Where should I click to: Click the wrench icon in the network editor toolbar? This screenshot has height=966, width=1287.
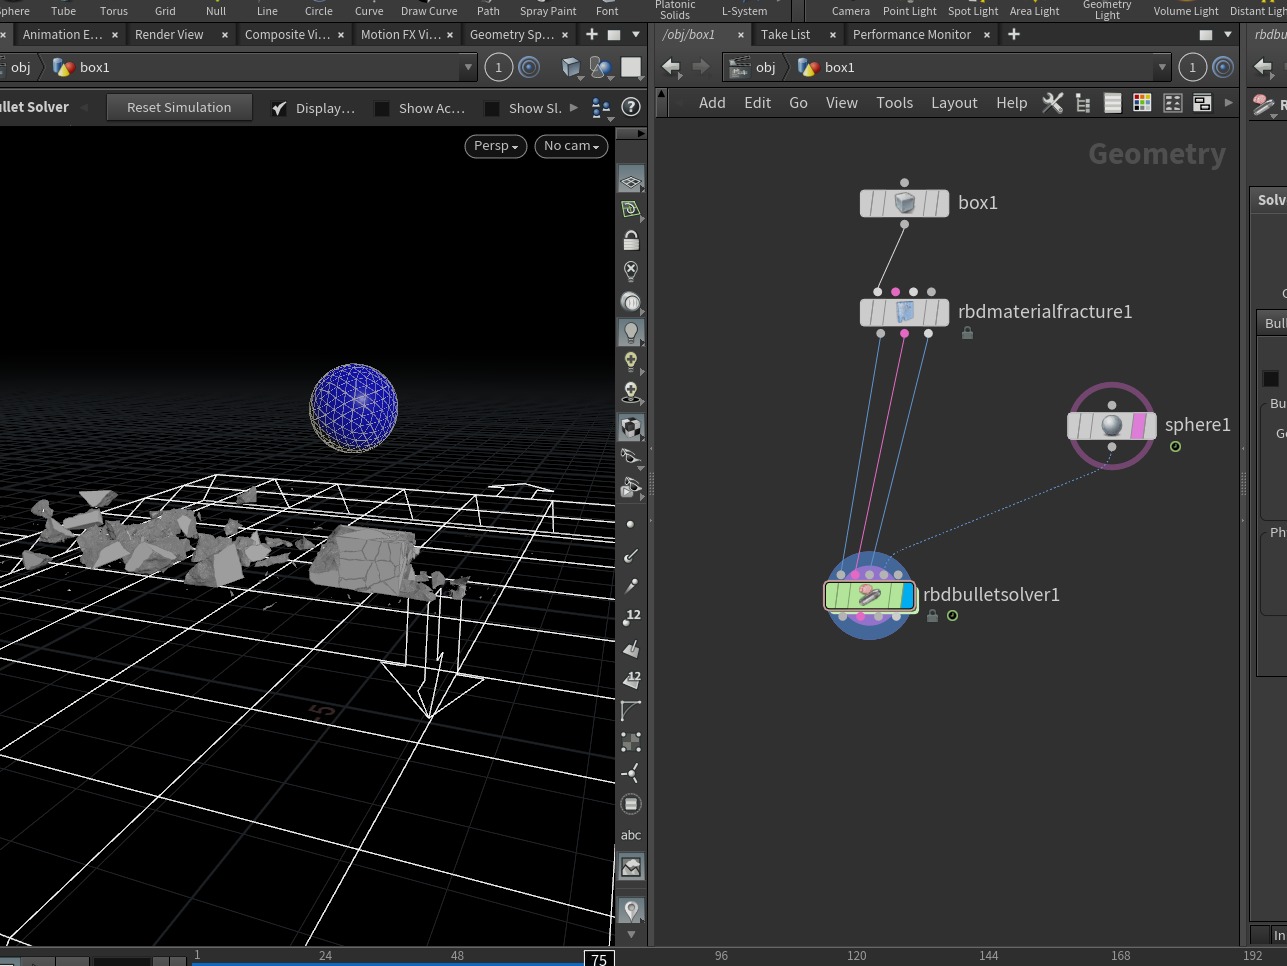point(1053,102)
